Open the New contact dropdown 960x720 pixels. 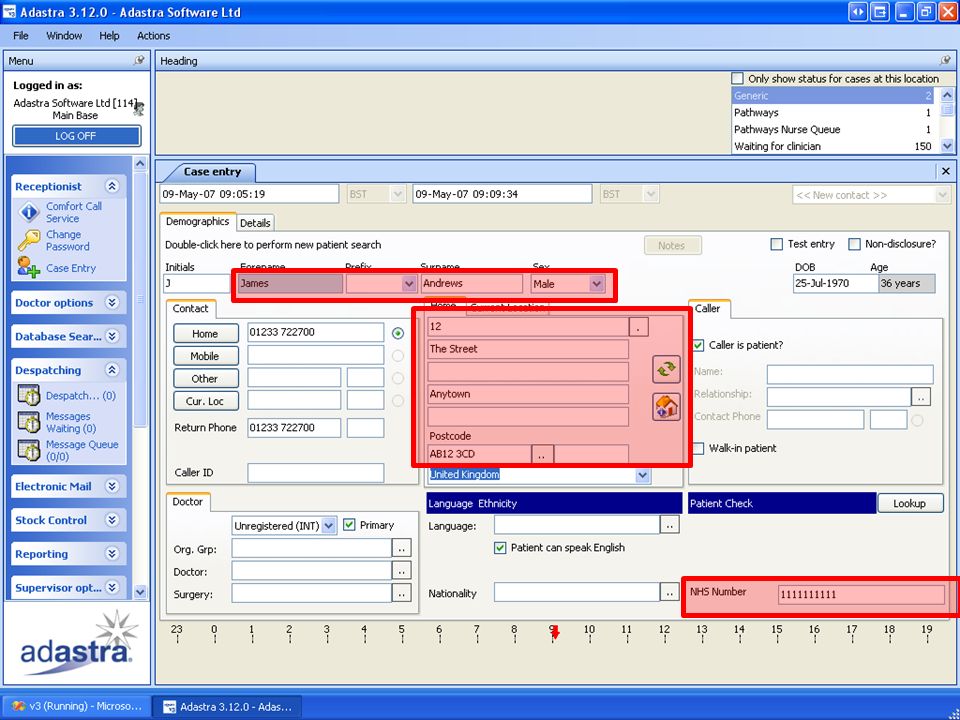point(943,195)
